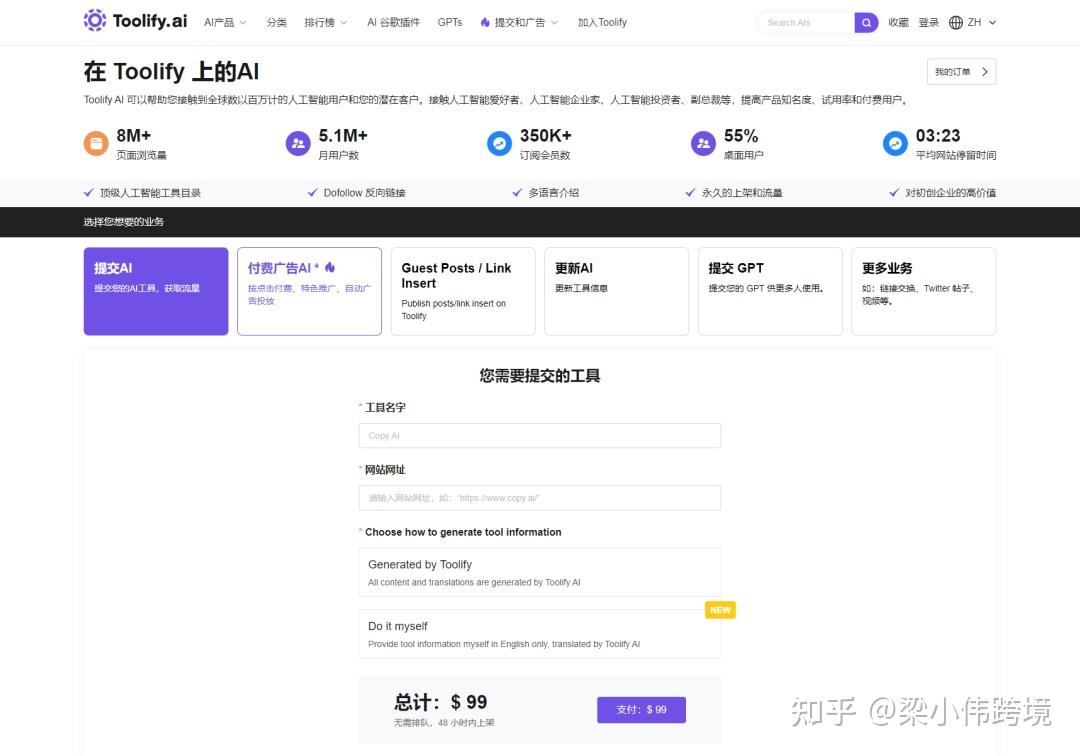Click the 支付 $99 payment button
This screenshot has width=1080, height=756.
click(641, 709)
